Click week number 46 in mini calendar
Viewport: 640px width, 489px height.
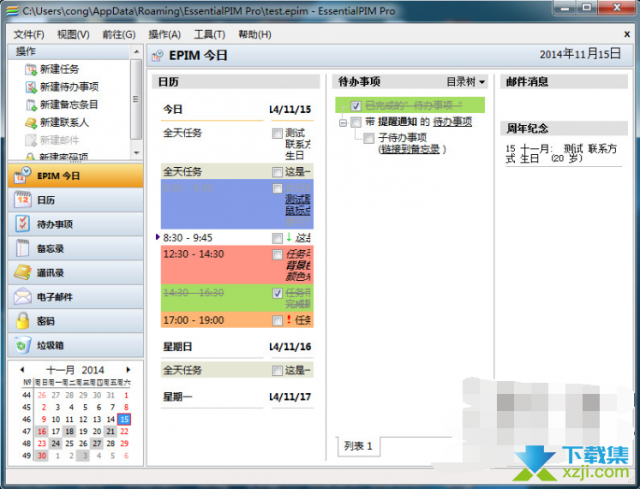coord(27,419)
